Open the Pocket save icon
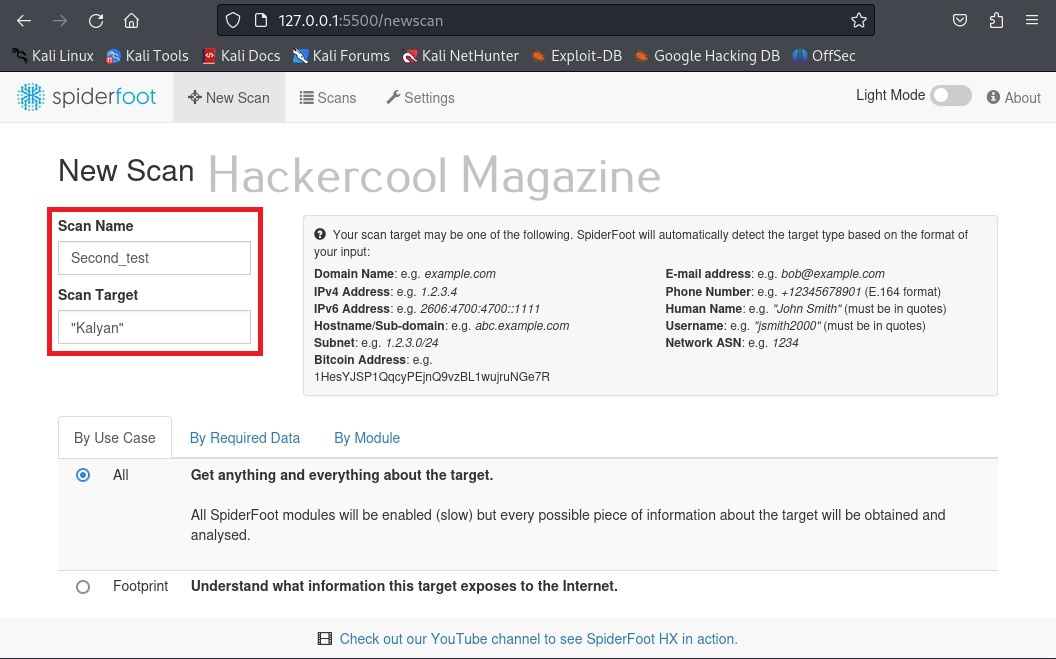The width and height of the screenshot is (1056, 659). [x=960, y=21]
